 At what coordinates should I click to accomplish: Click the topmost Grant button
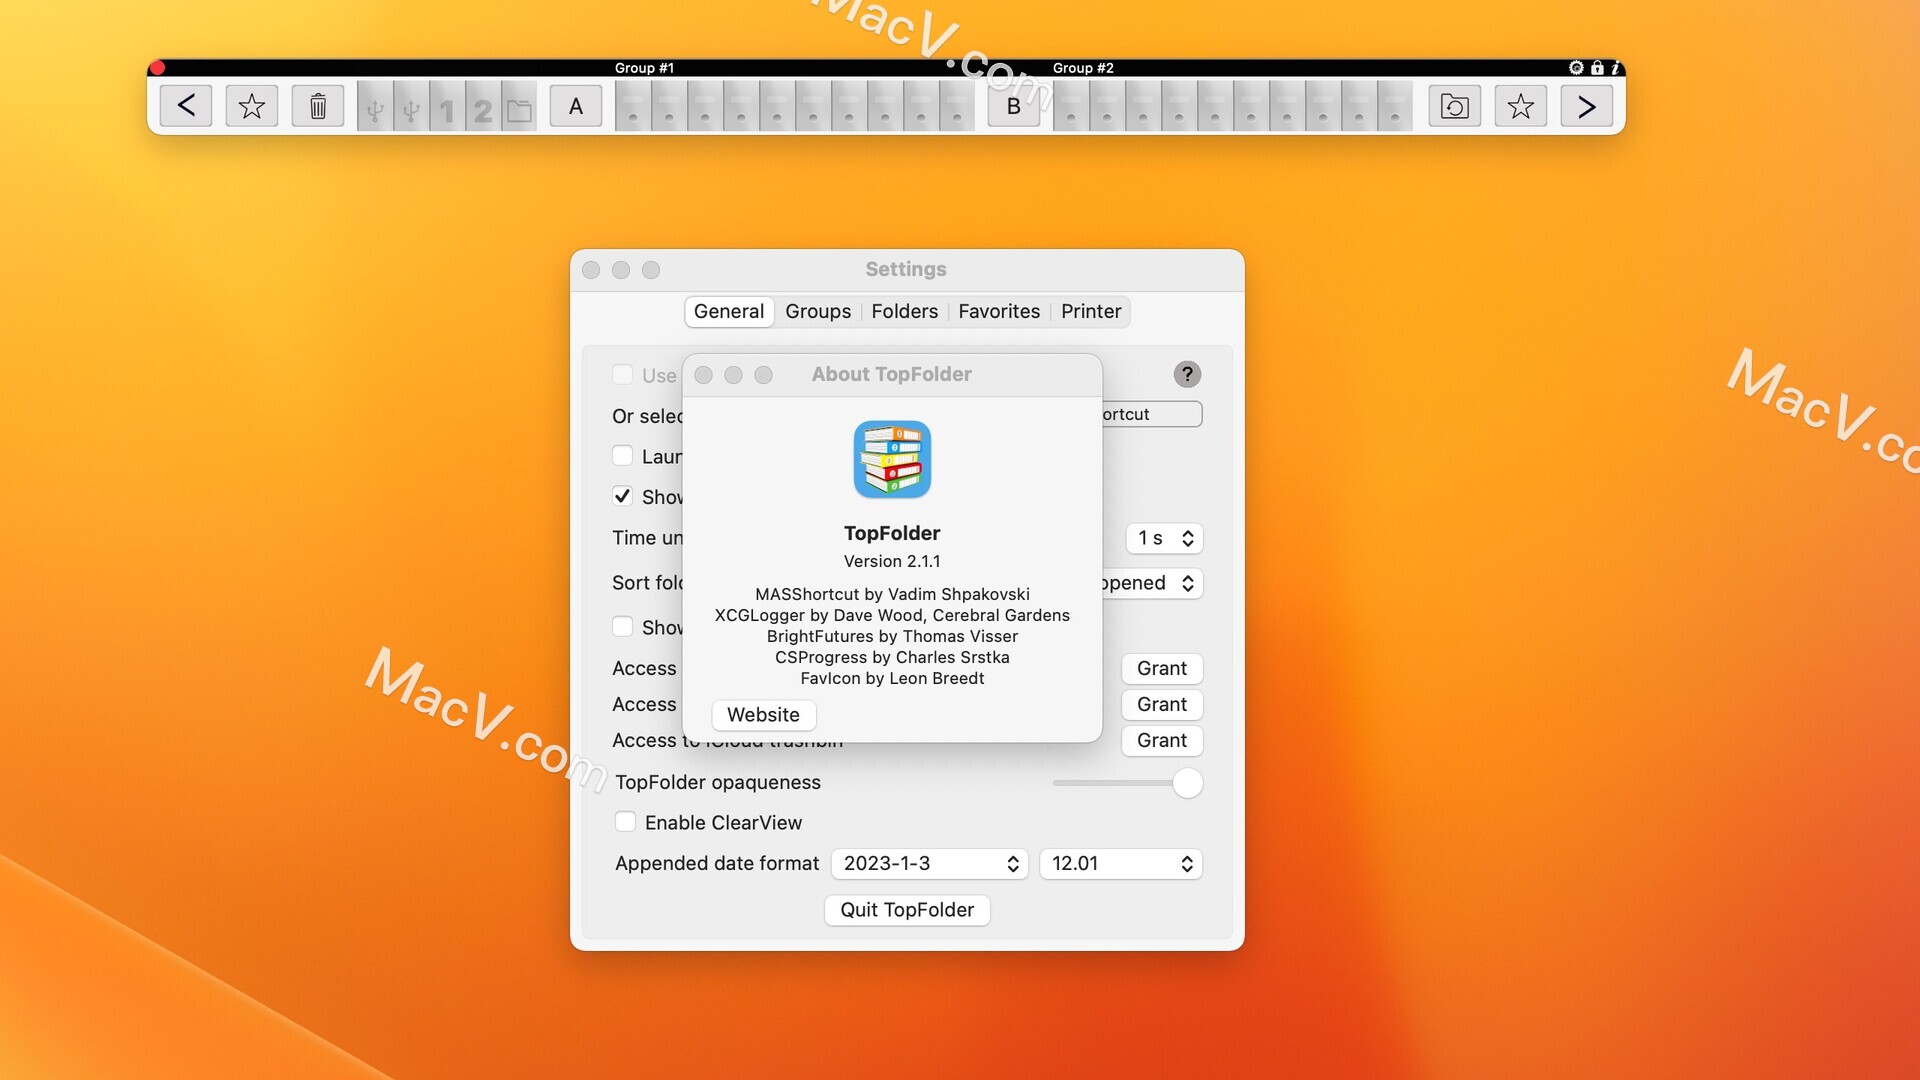pos(1162,669)
